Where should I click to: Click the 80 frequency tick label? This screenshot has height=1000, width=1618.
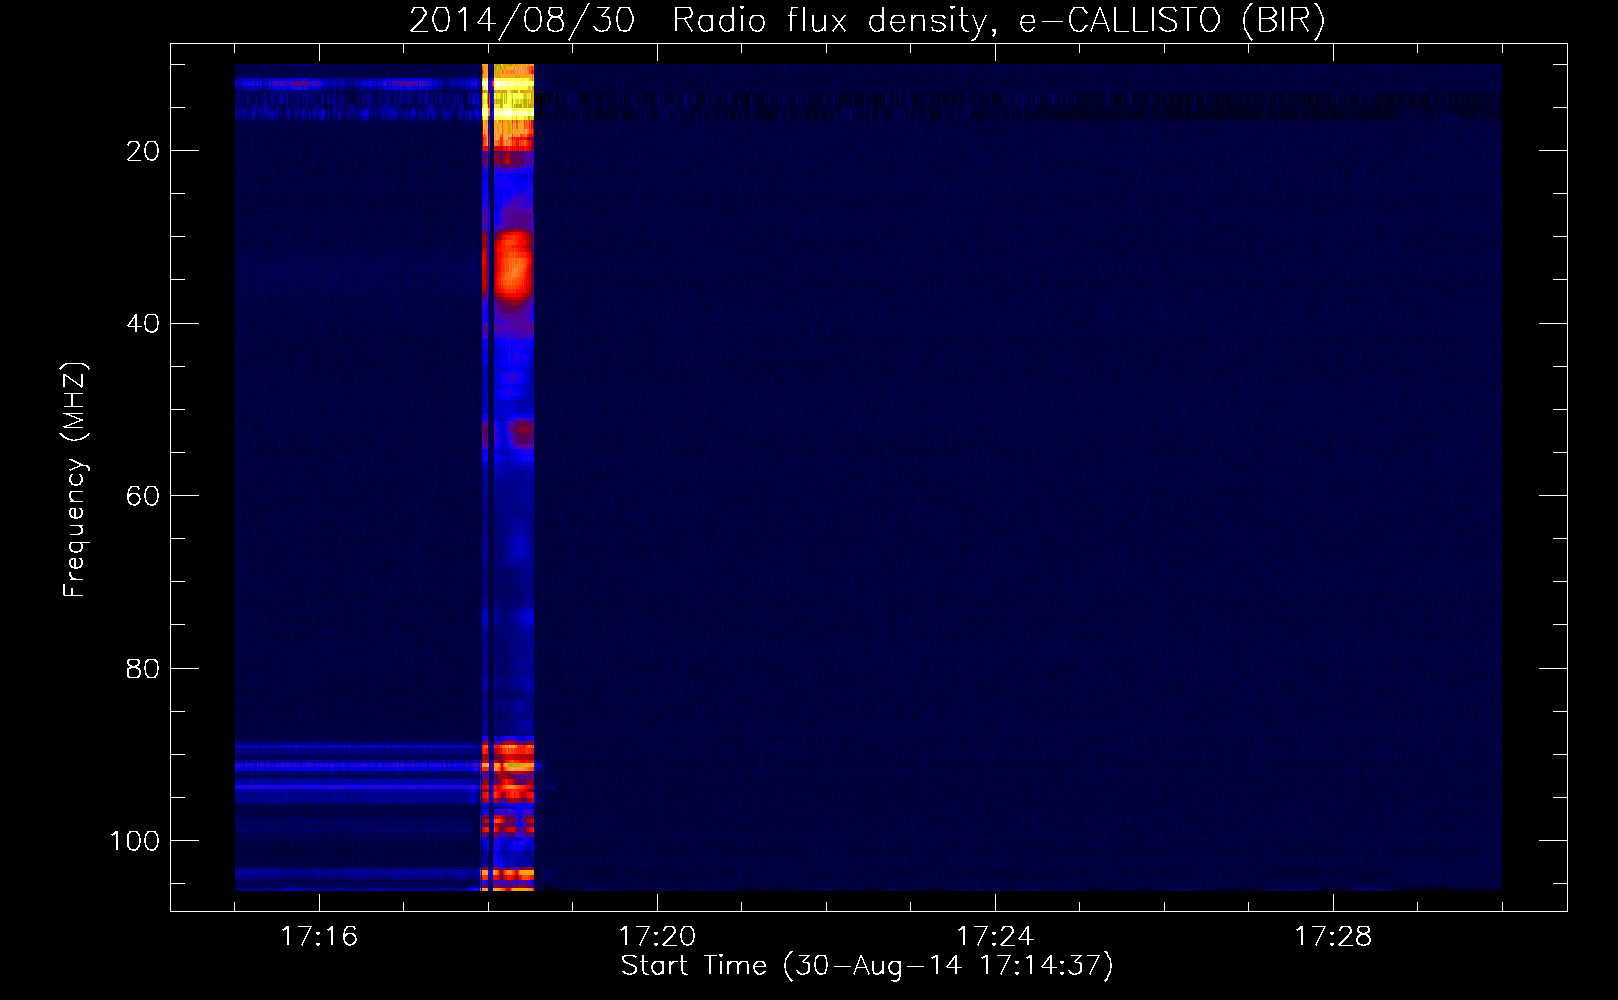coord(144,669)
